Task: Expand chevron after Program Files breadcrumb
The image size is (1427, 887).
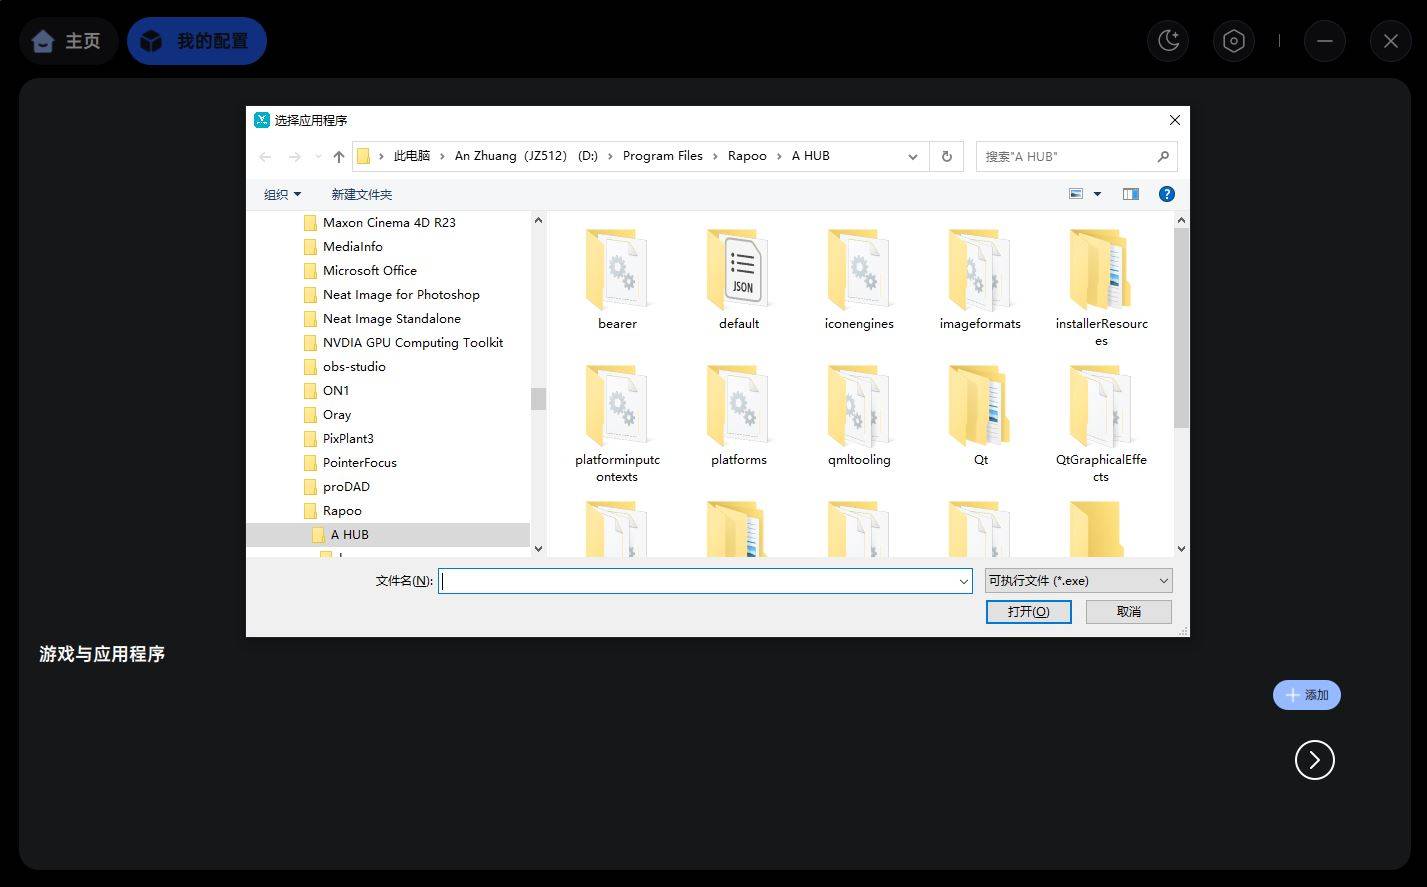Action: click(x=715, y=156)
